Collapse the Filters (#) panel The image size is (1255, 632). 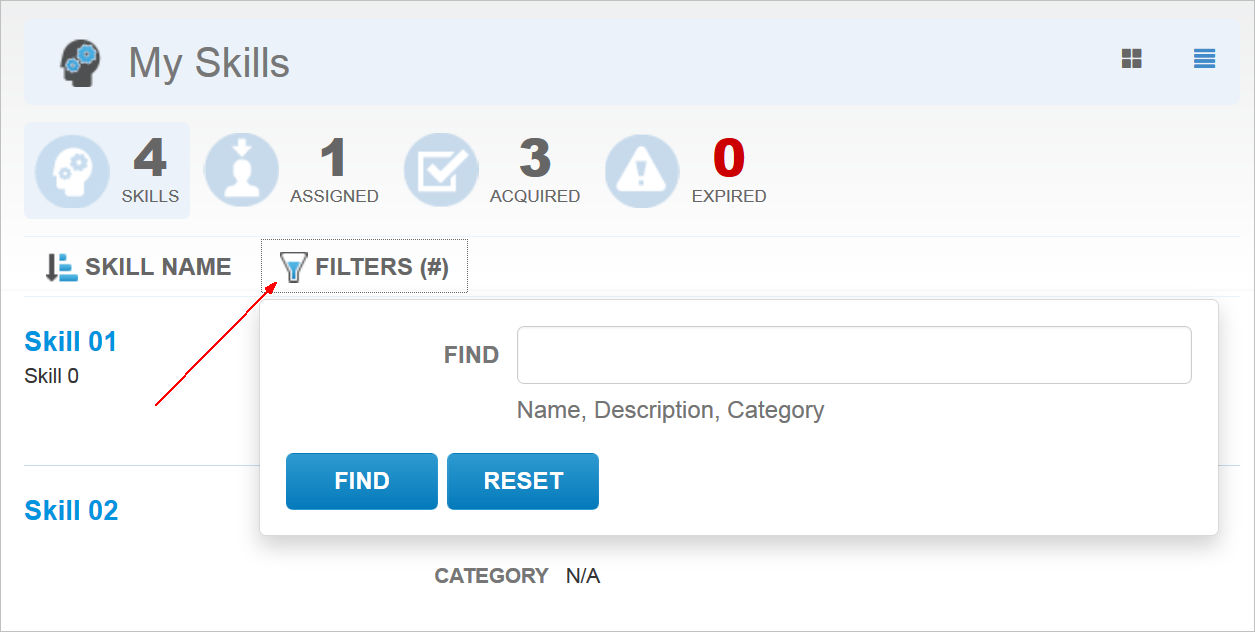point(381,267)
